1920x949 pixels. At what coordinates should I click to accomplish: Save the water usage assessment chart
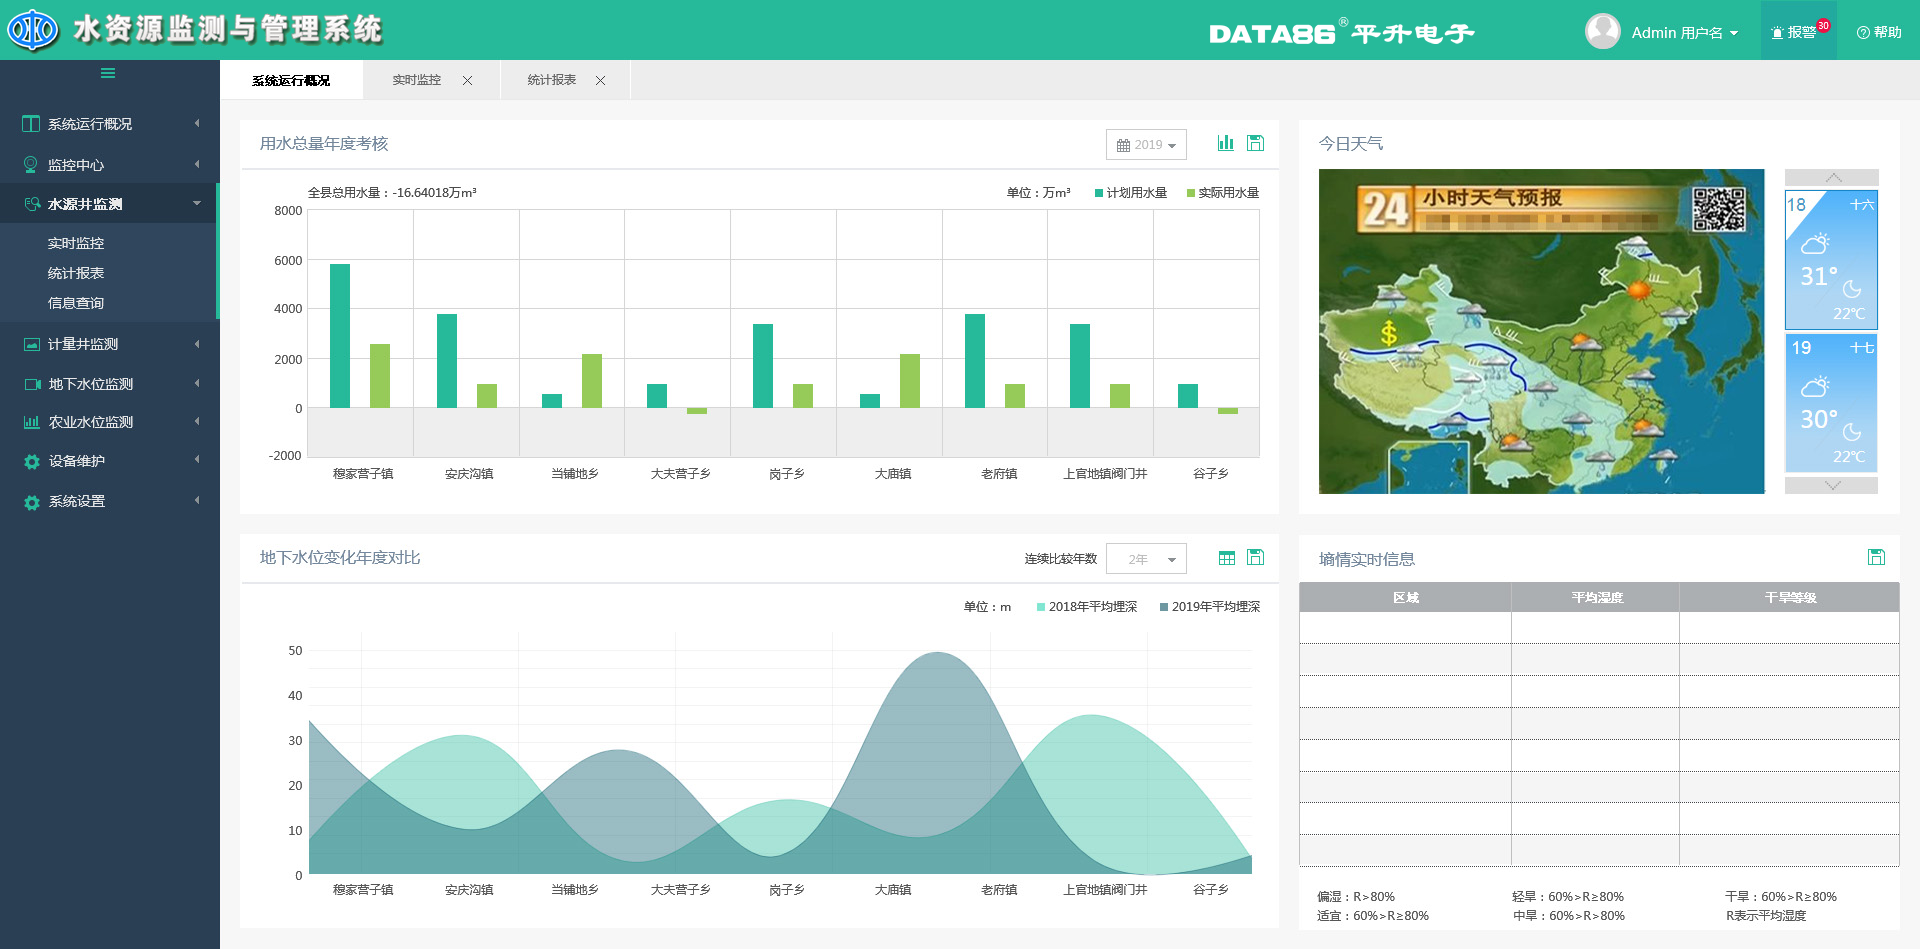pyautogui.click(x=1256, y=143)
